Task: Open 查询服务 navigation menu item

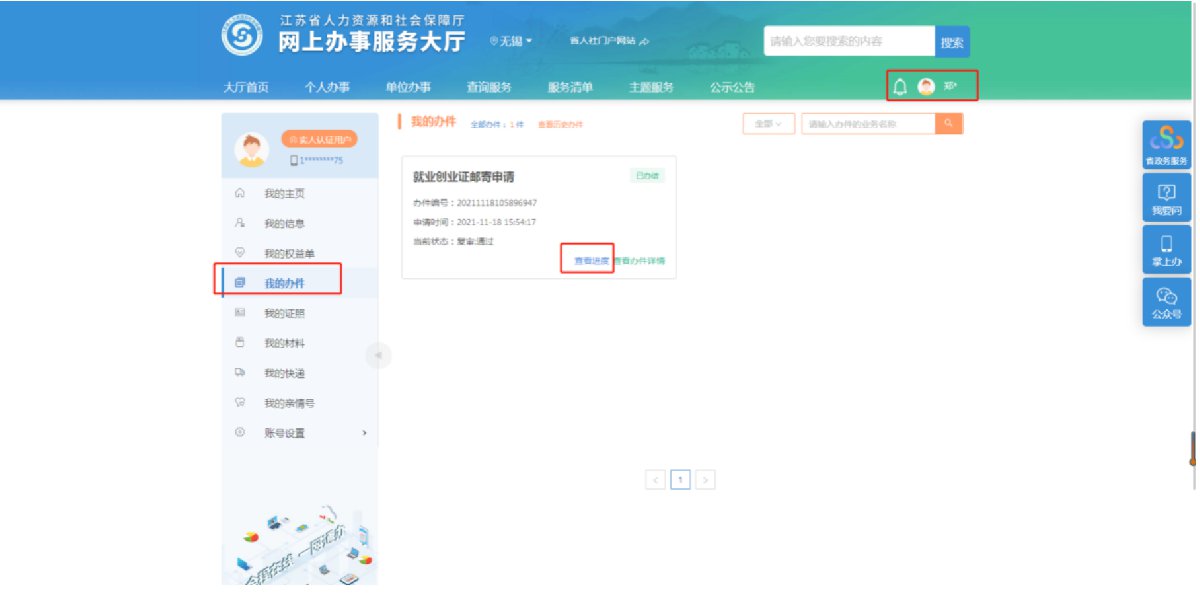Action: click(x=488, y=87)
